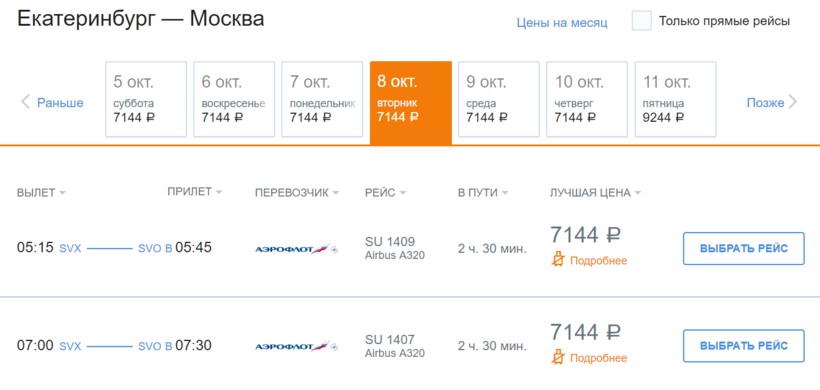Choose flight SU 1407 with ВЫБРАТЬ РЕЙС
Screen dimensions: 820x390
coord(744,346)
